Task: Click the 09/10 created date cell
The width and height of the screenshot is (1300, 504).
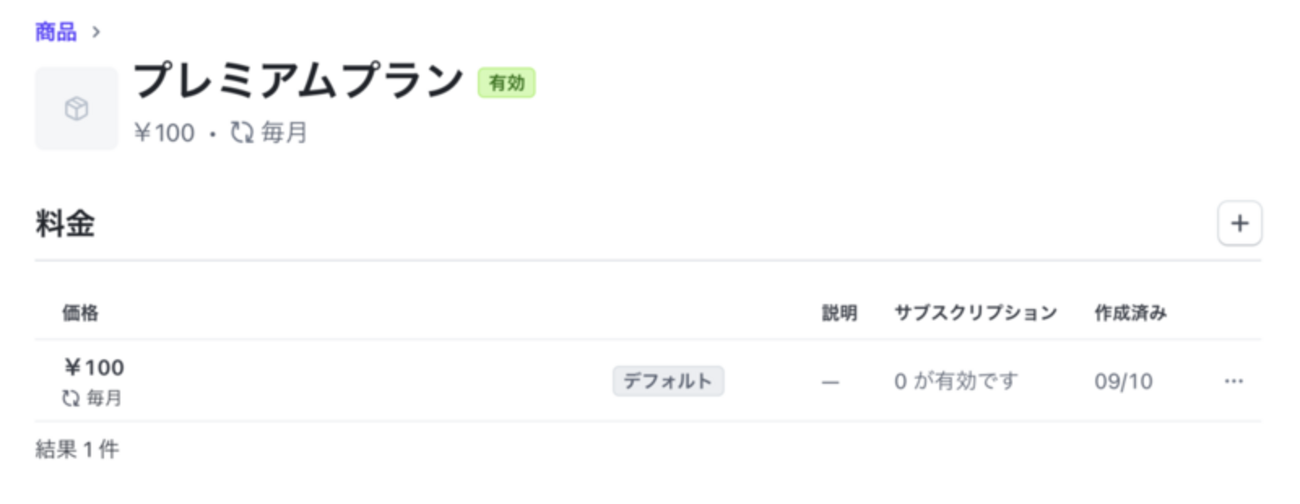Action: coord(1123,381)
